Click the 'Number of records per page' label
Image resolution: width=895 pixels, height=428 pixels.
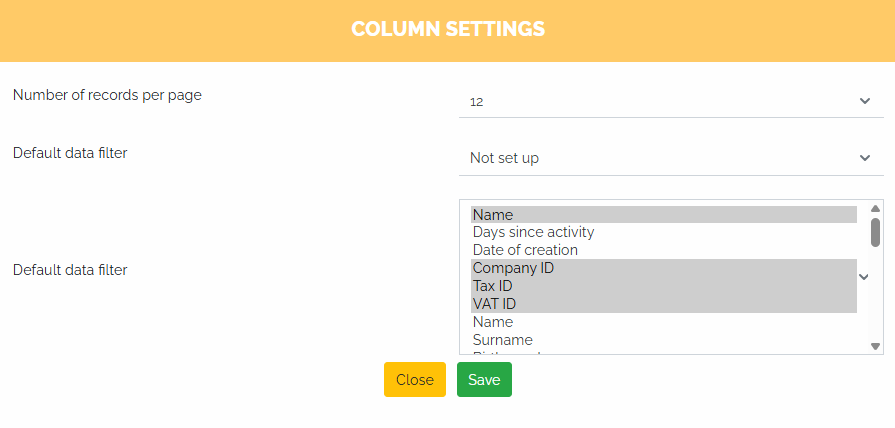(x=107, y=95)
